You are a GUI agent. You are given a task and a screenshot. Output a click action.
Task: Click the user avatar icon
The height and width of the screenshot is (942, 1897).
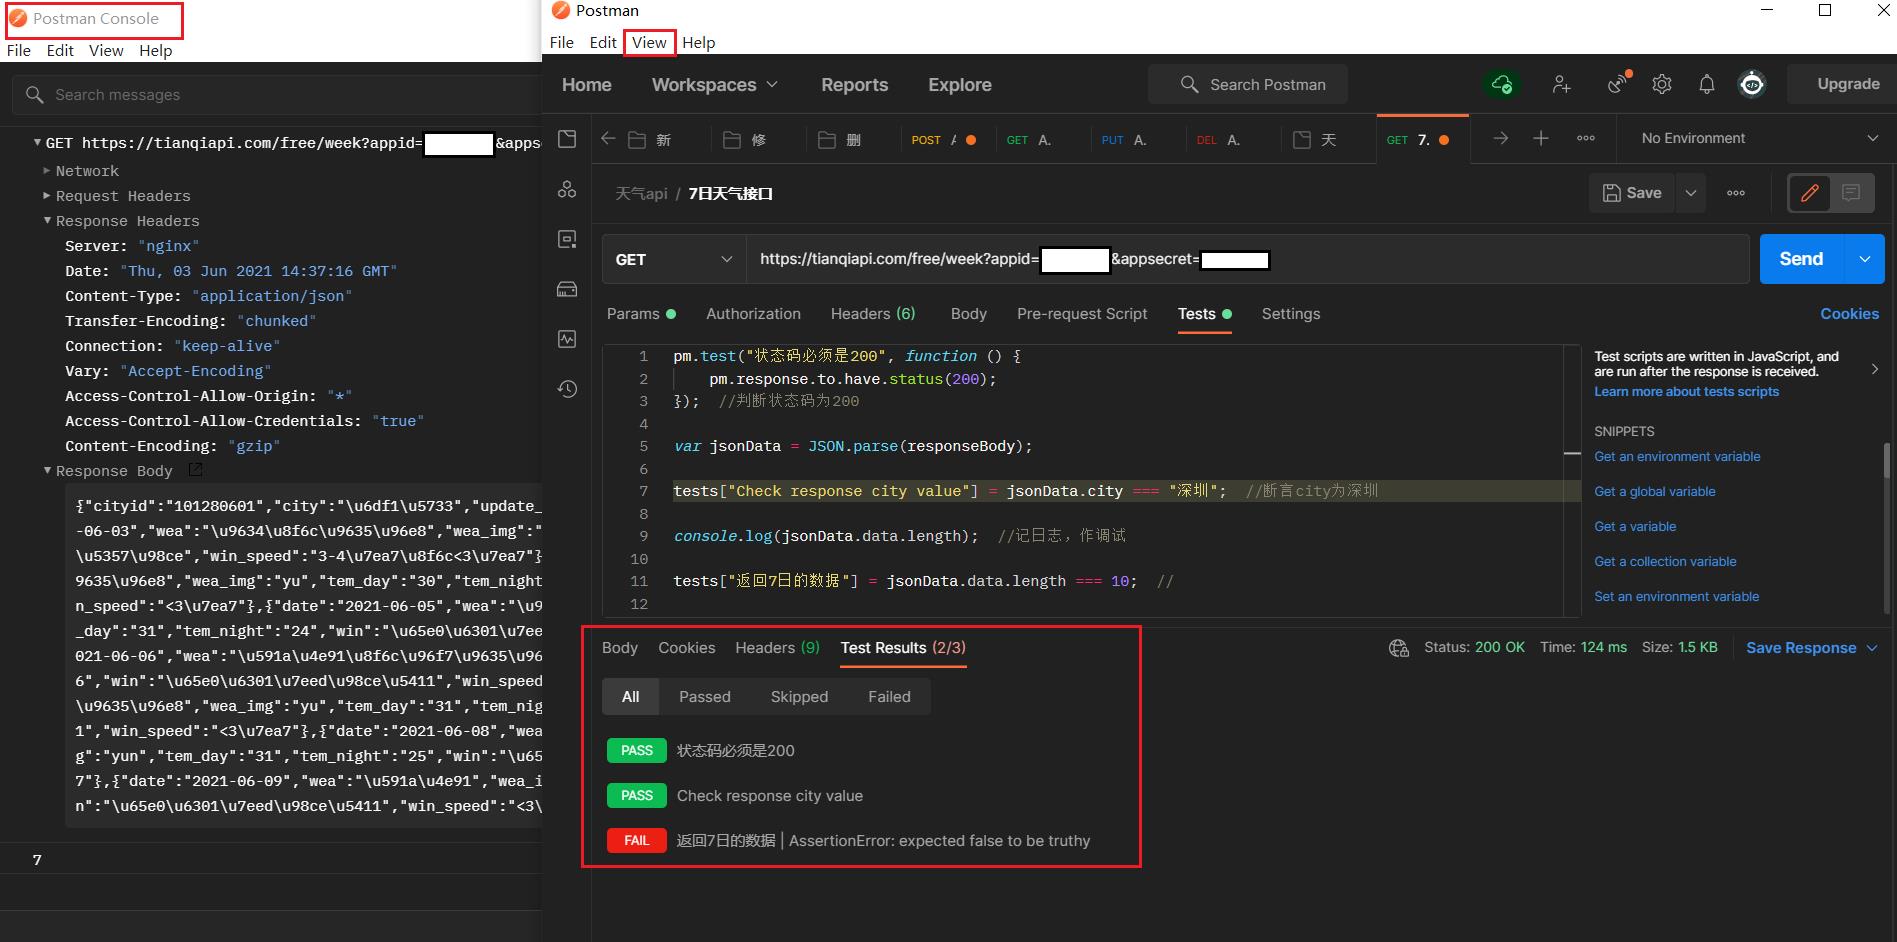pyautogui.click(x=1752, y=84)
